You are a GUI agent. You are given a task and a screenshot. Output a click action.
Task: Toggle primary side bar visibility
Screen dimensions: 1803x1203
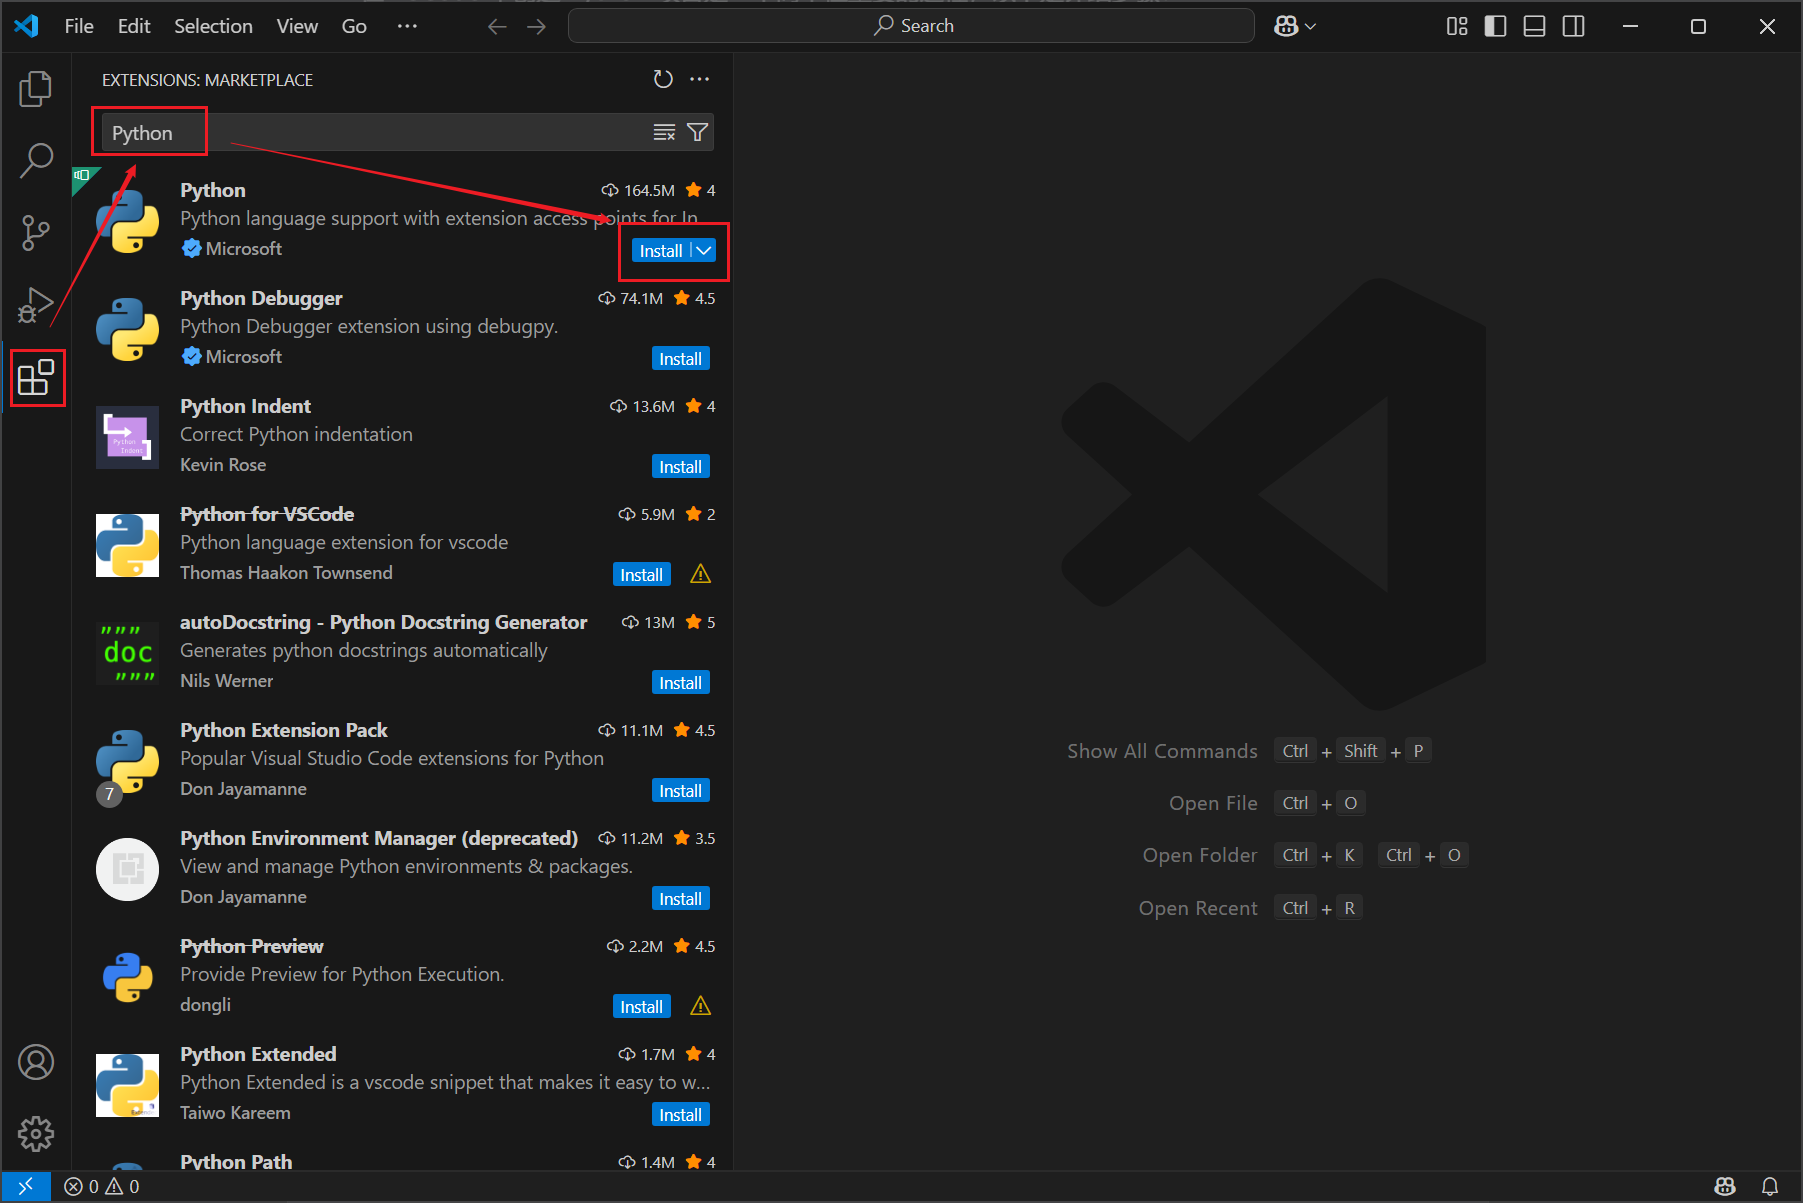point(1496,26)
